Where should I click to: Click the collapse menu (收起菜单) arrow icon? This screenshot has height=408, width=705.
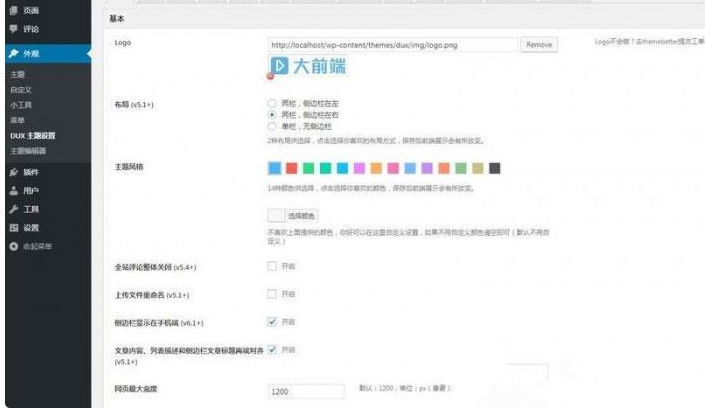(13, 246)
